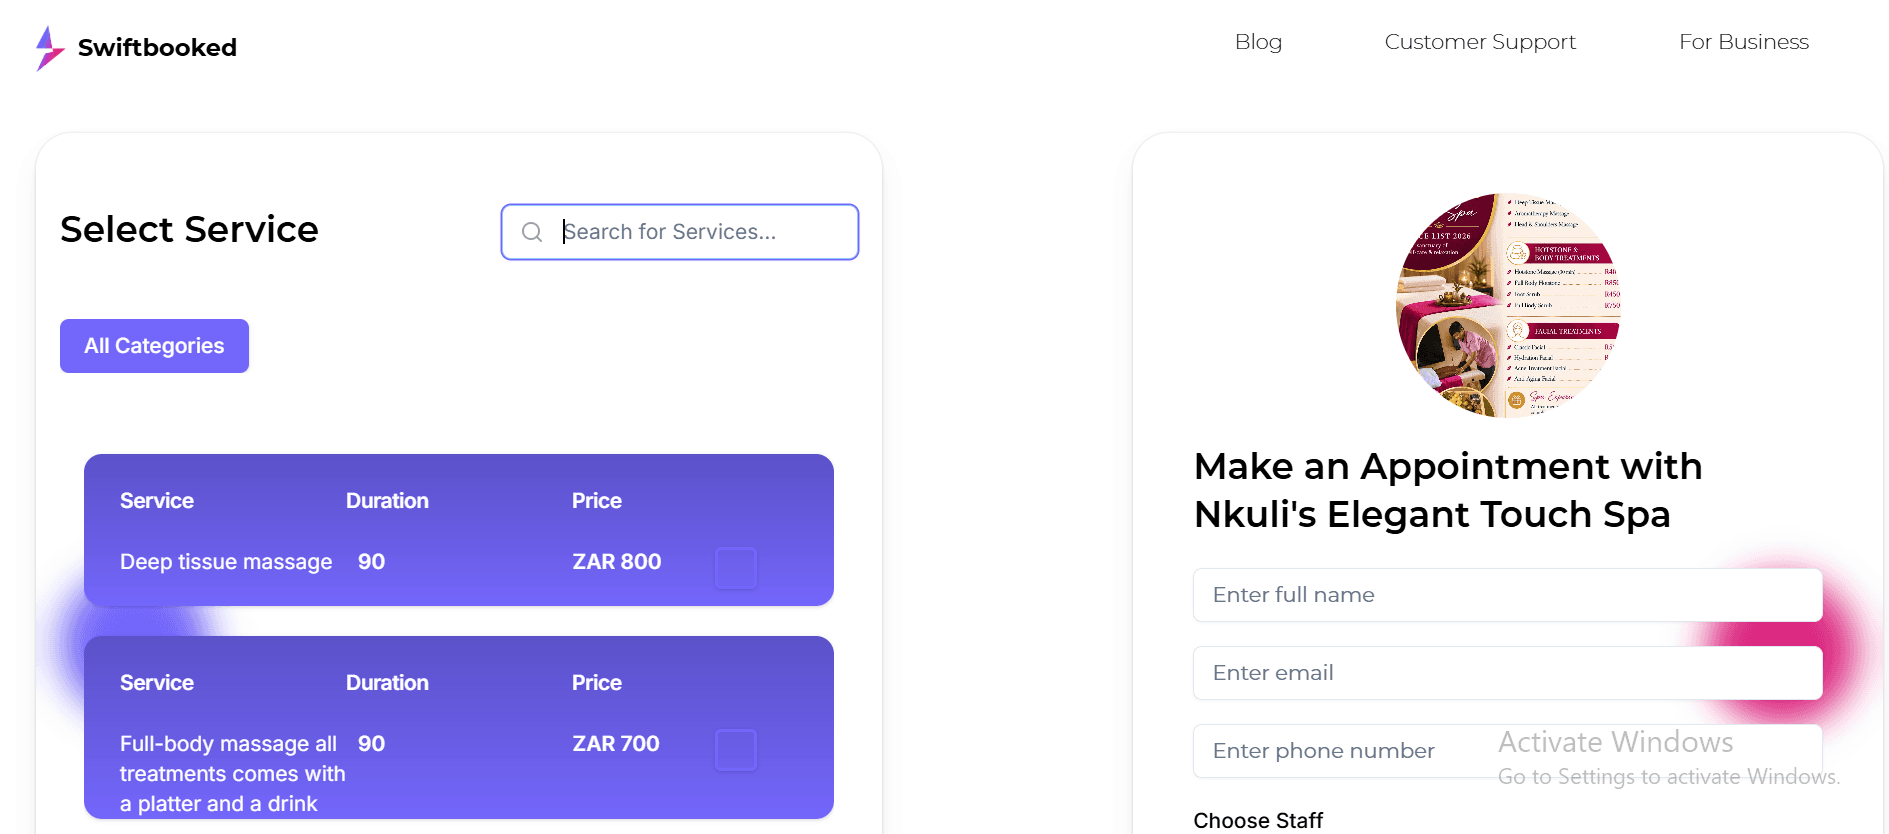Click the Select Service heading
The image size is (1889, 834).
point(189,229)
